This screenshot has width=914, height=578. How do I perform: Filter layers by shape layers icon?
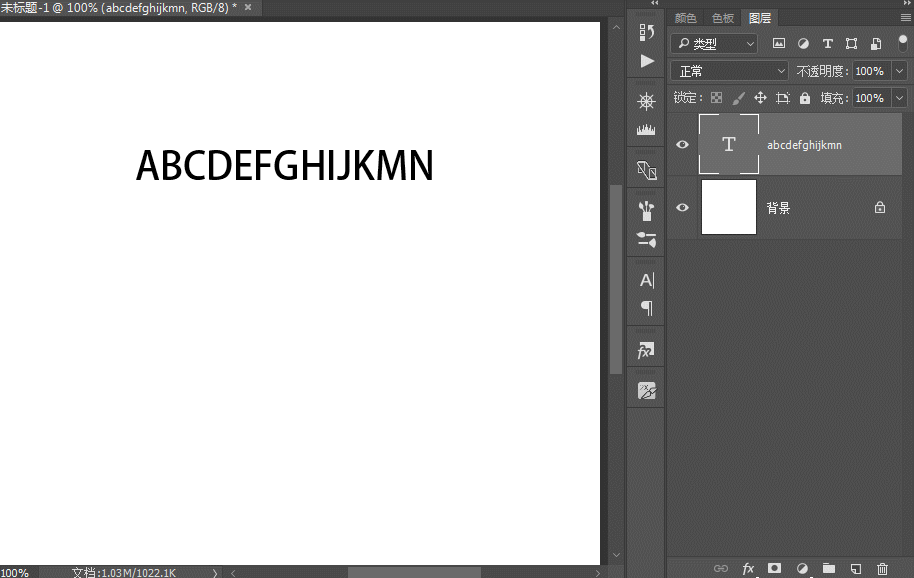point(852,43)
